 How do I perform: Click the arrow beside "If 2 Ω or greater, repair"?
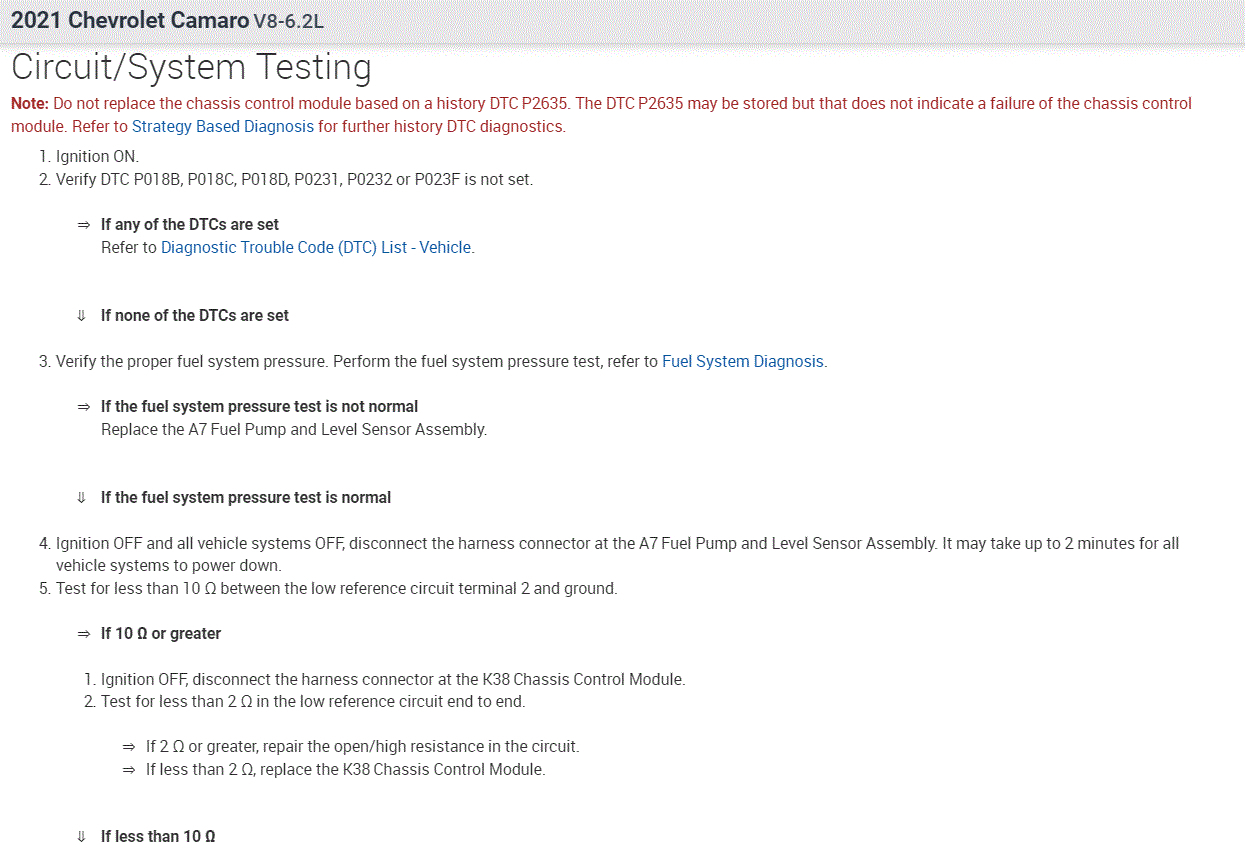coord(129,747)
